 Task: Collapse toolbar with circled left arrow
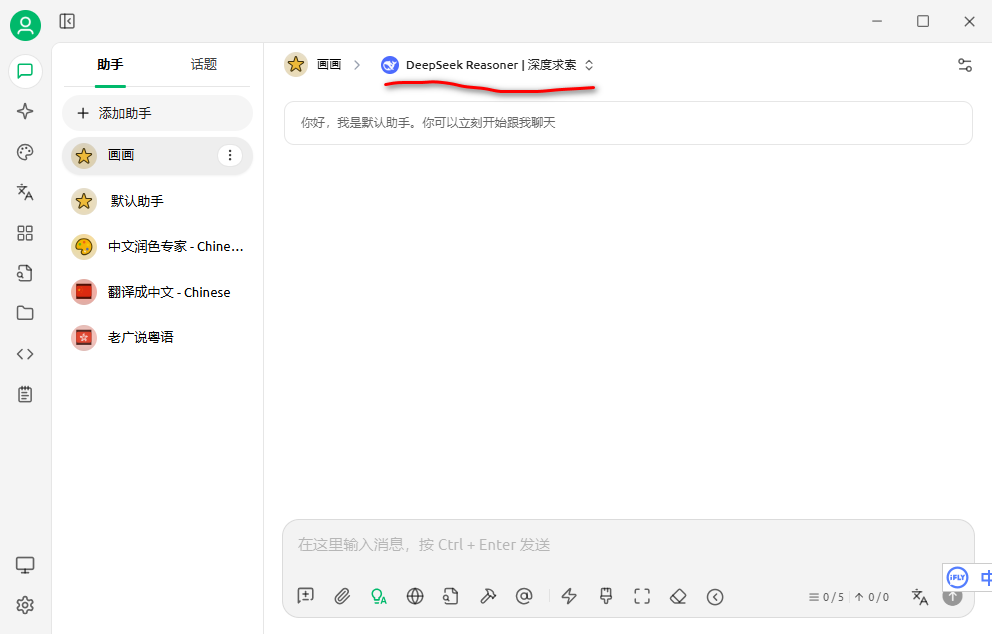click(x=715, y=597)
